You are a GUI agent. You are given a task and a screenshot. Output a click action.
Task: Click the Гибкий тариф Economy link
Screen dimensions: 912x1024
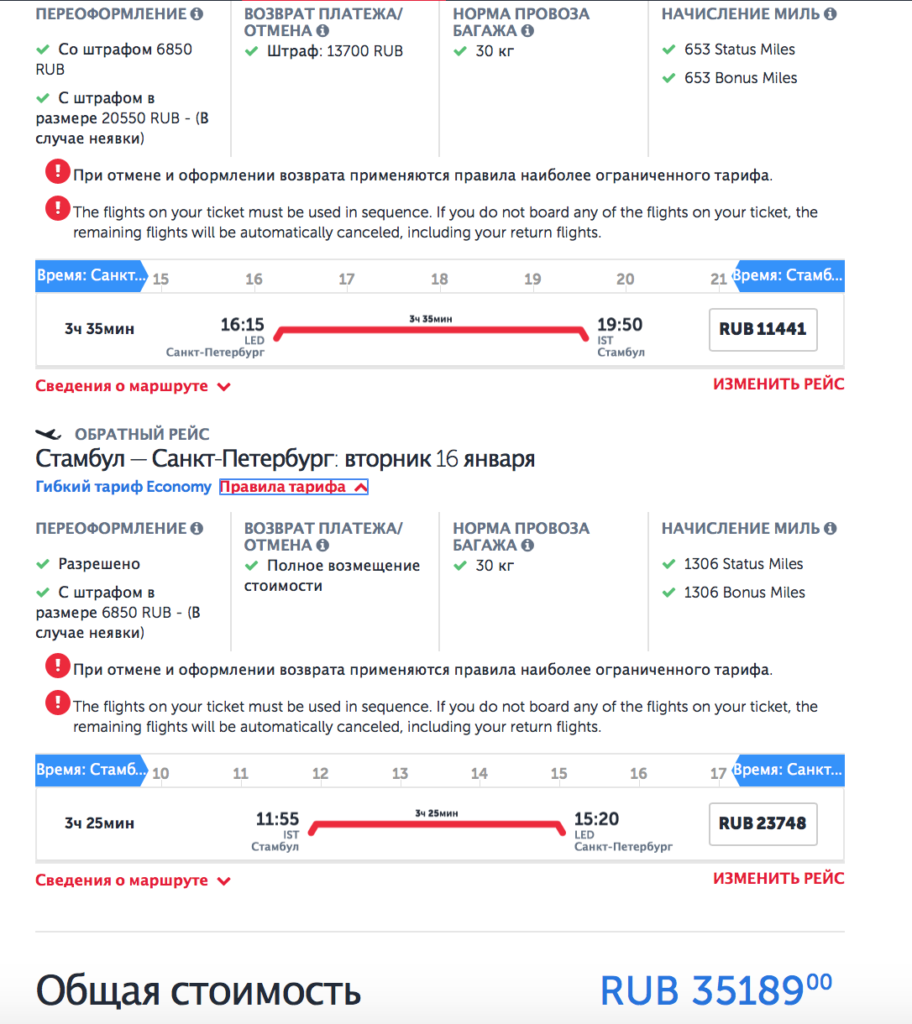pos(123,487)
